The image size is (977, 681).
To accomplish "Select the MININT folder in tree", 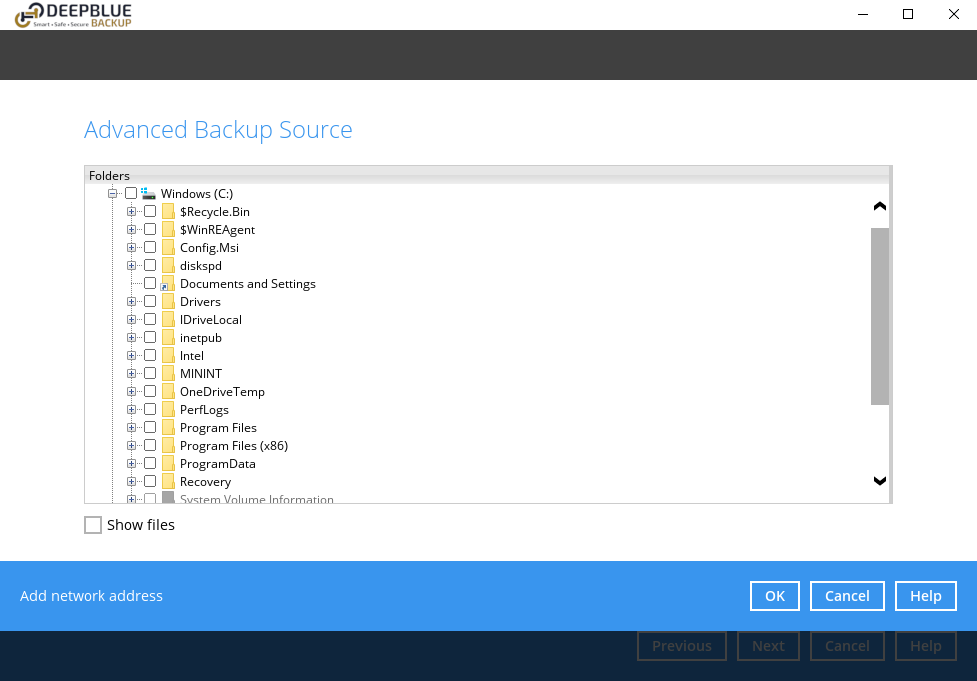I will coord(200,374).
